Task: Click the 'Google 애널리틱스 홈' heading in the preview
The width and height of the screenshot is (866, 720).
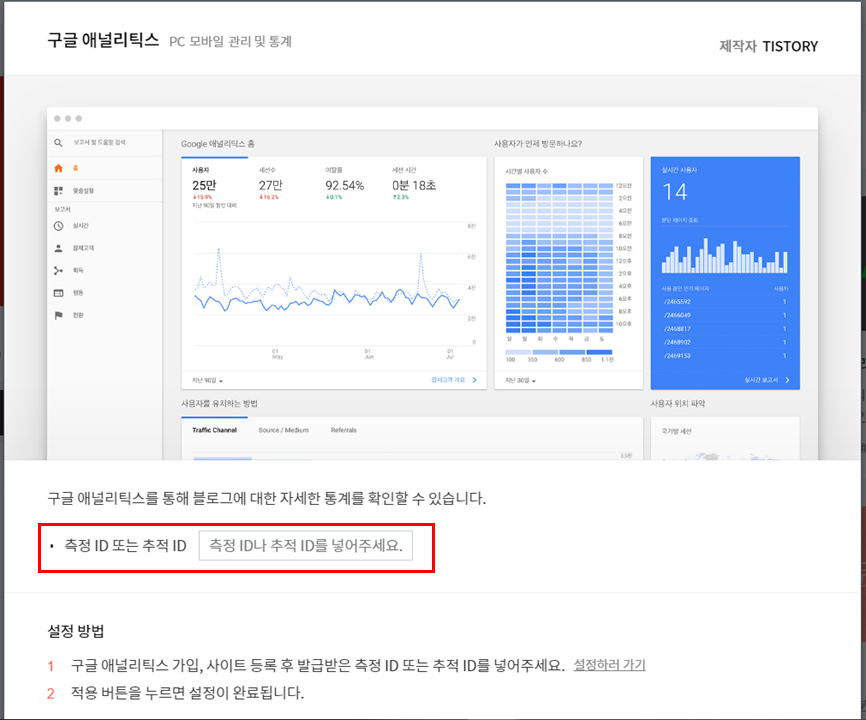Action: (218, 144)
